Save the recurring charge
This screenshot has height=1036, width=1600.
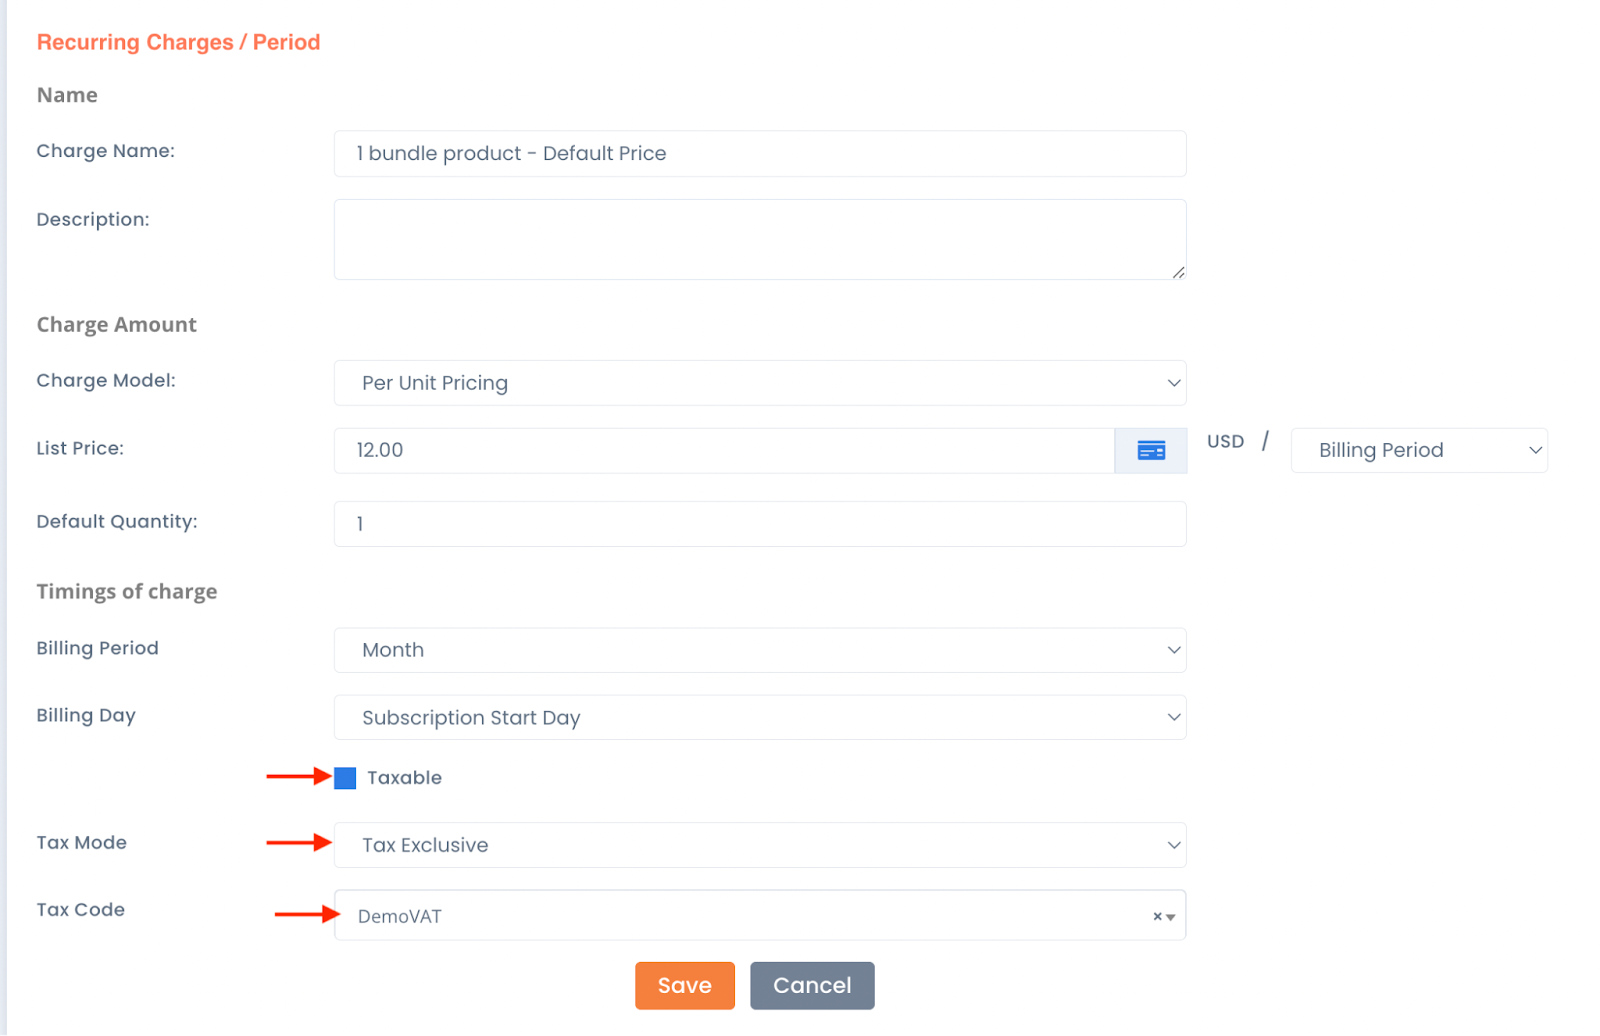(685, 986)
